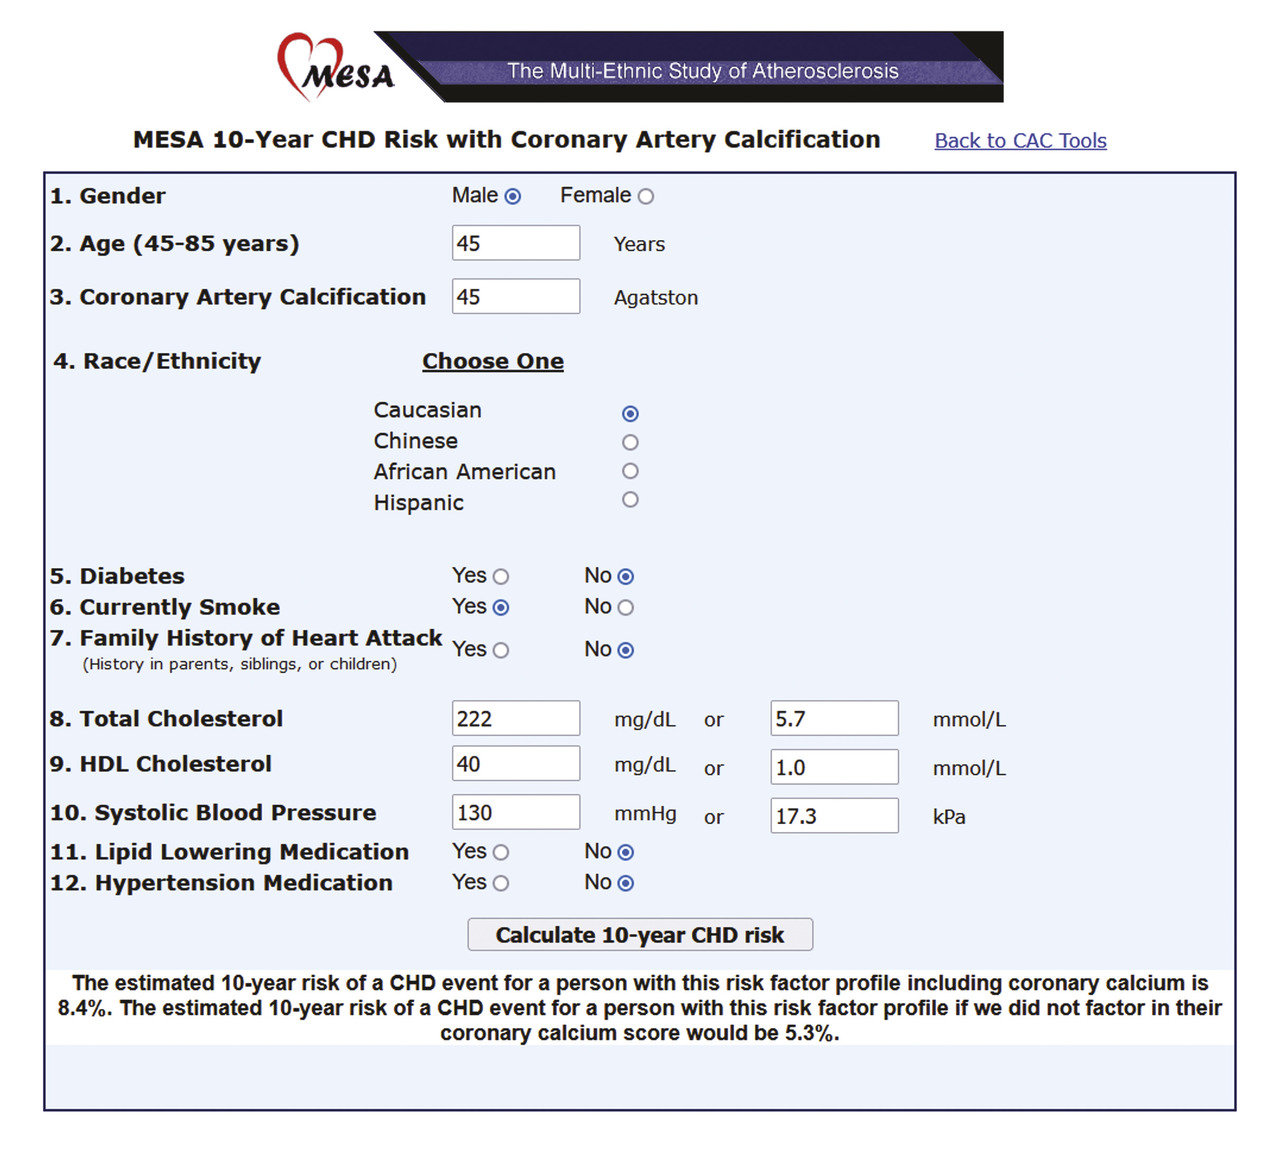Click the MESA heart logo
This screenshot has height=1157, width=1280.
[x=334, y=67]
